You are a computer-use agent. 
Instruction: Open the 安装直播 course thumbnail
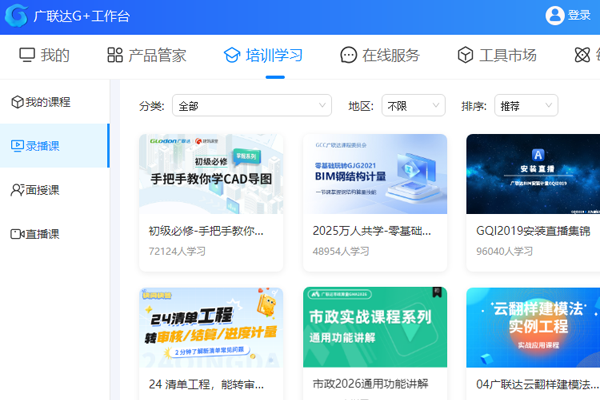click(533, 174)
